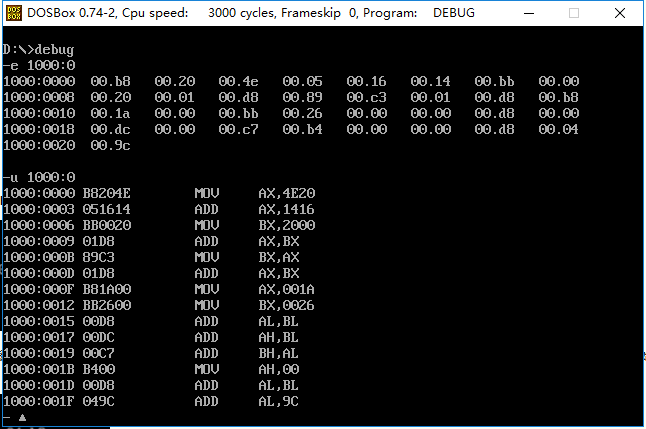Click byte entry '00.04' in fourth row

[558, 129]
